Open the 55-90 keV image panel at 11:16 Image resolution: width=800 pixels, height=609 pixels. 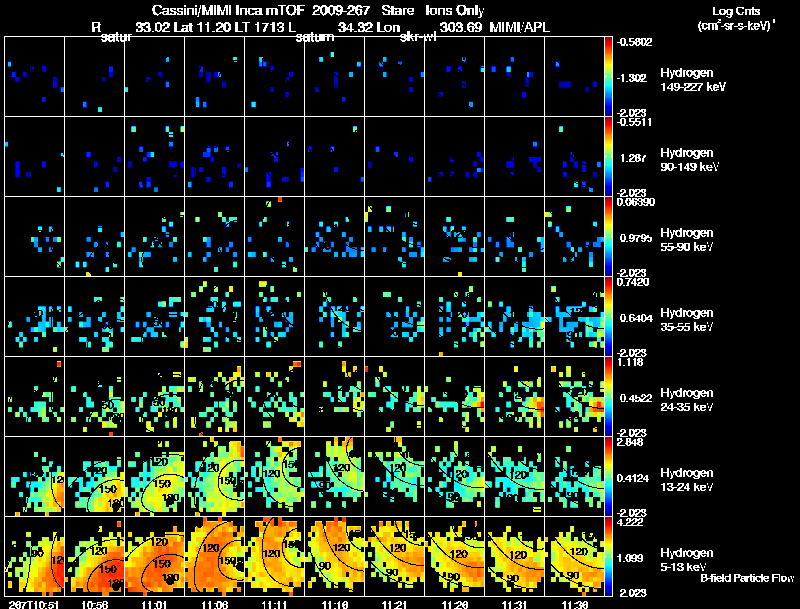click(x=334, y=237)
